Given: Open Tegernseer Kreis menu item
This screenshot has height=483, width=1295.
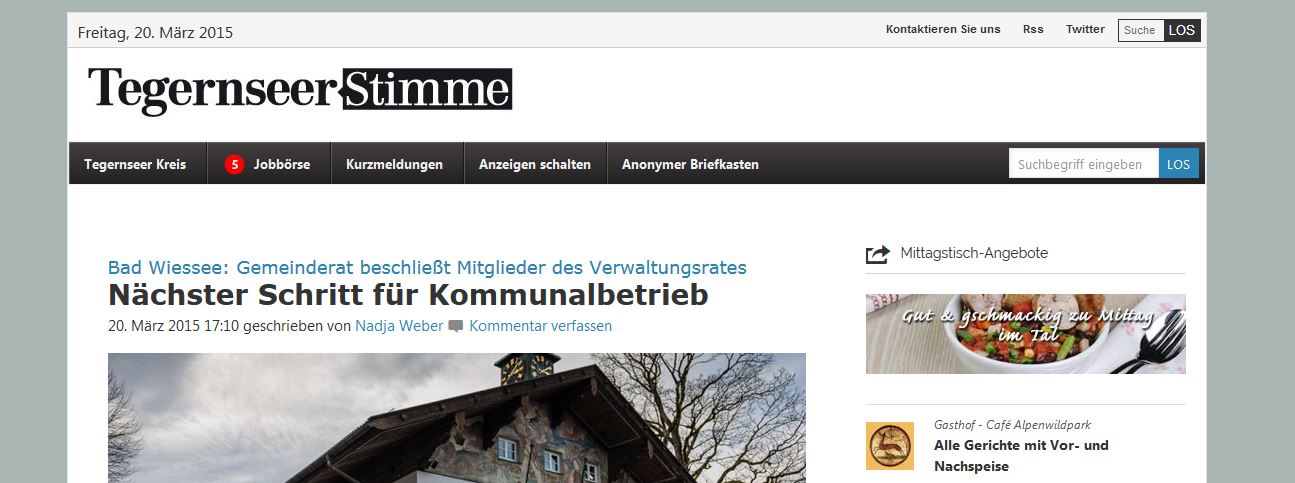Looking at the screenshot, I should (x=135, y=164).
